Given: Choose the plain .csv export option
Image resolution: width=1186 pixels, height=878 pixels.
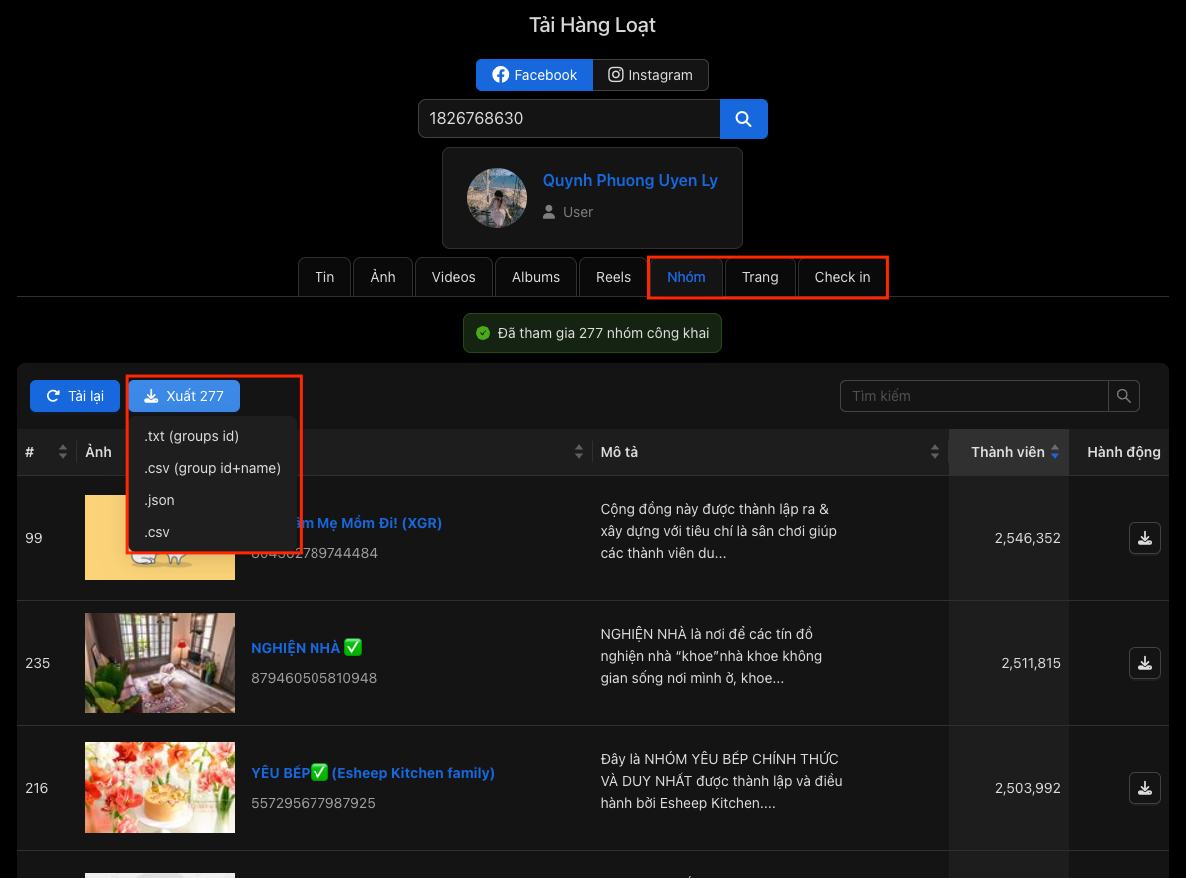Looking at the screenshot, I should 157,532.
